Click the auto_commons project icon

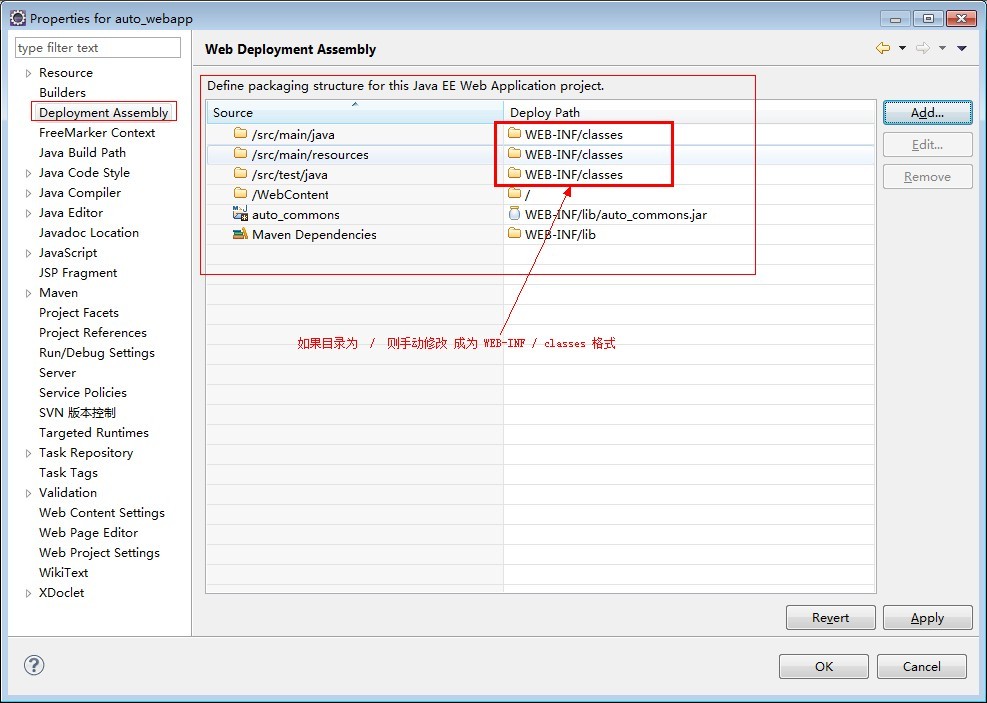point(240,213)
